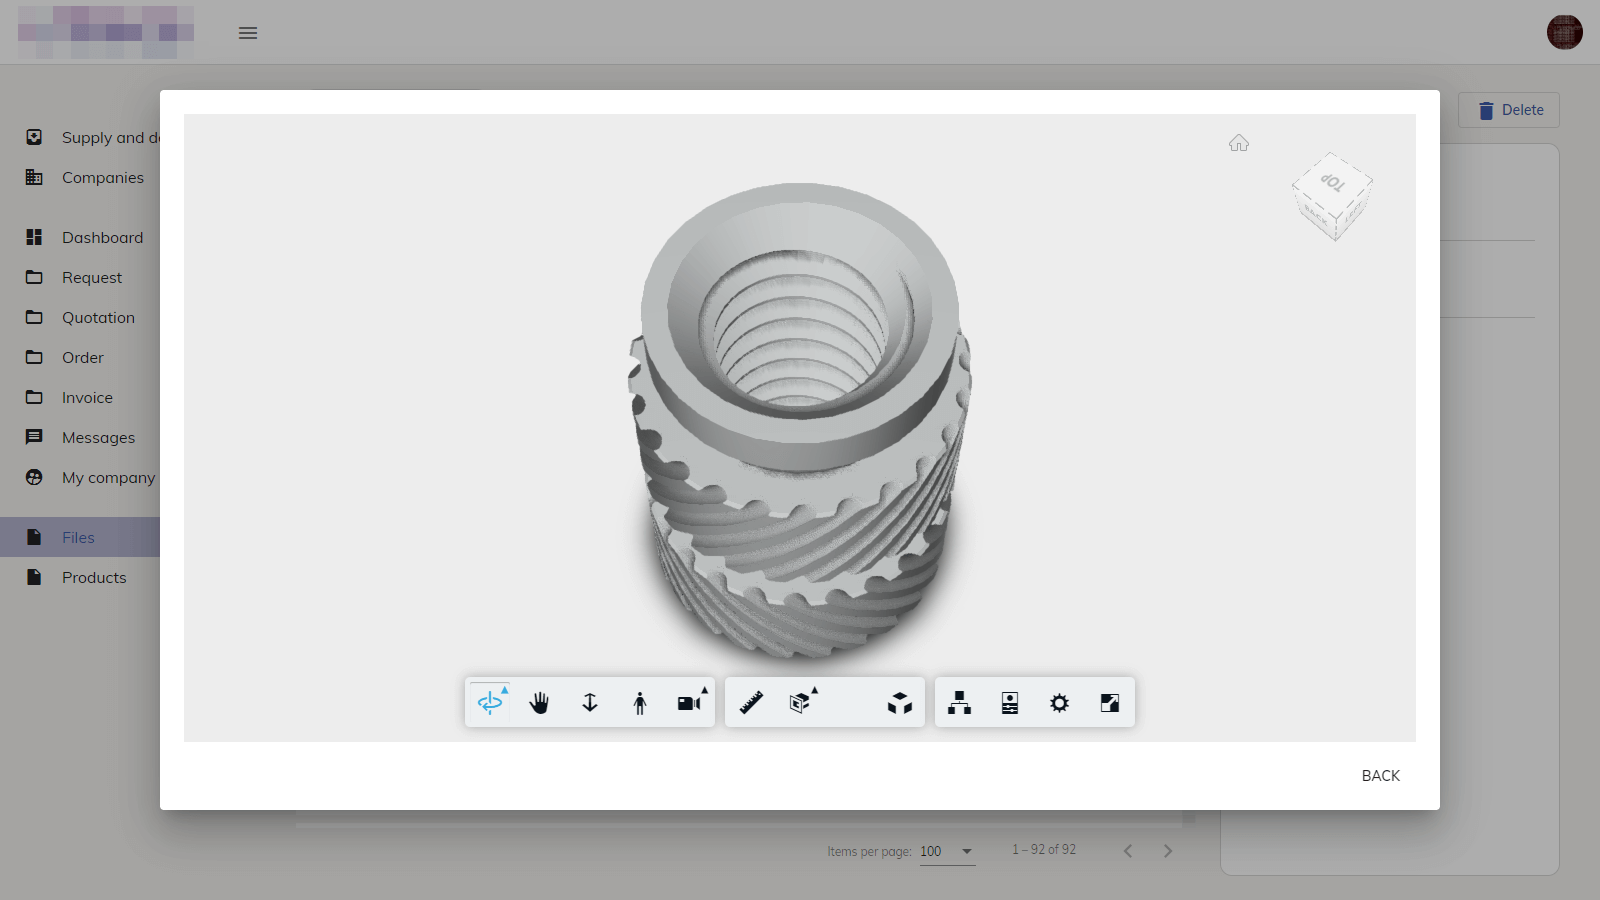Select the Zoom up-down arrow tool

[x=590, y=703]
